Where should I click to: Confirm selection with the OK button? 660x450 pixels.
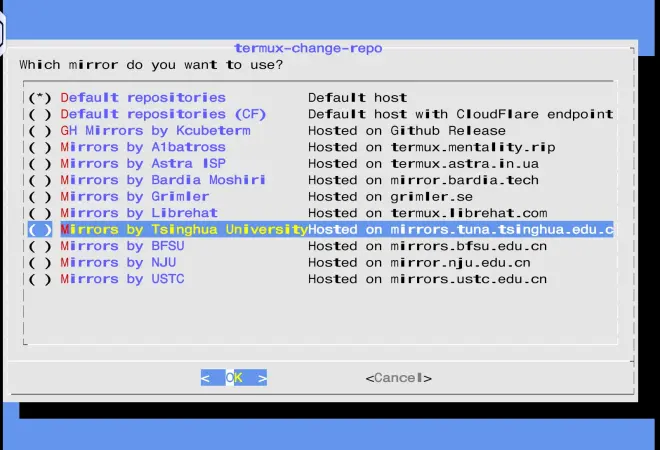[x=234, y=378]
